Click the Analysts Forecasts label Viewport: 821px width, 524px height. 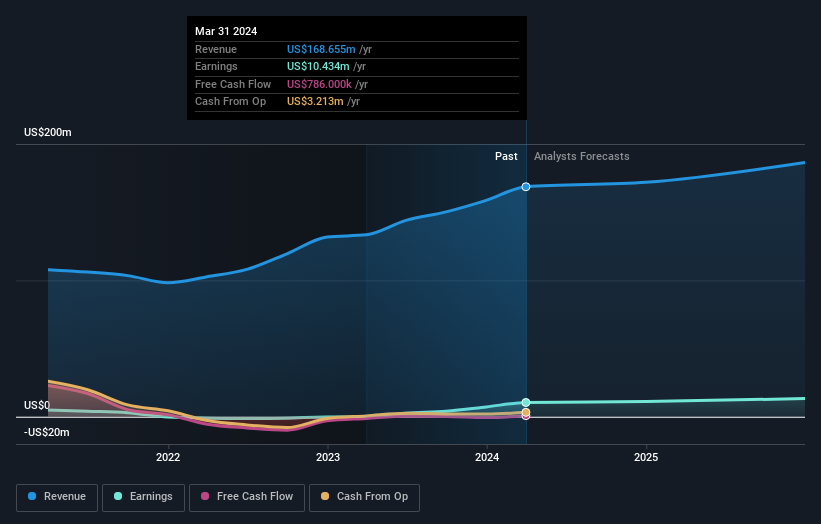pos(582,157)
